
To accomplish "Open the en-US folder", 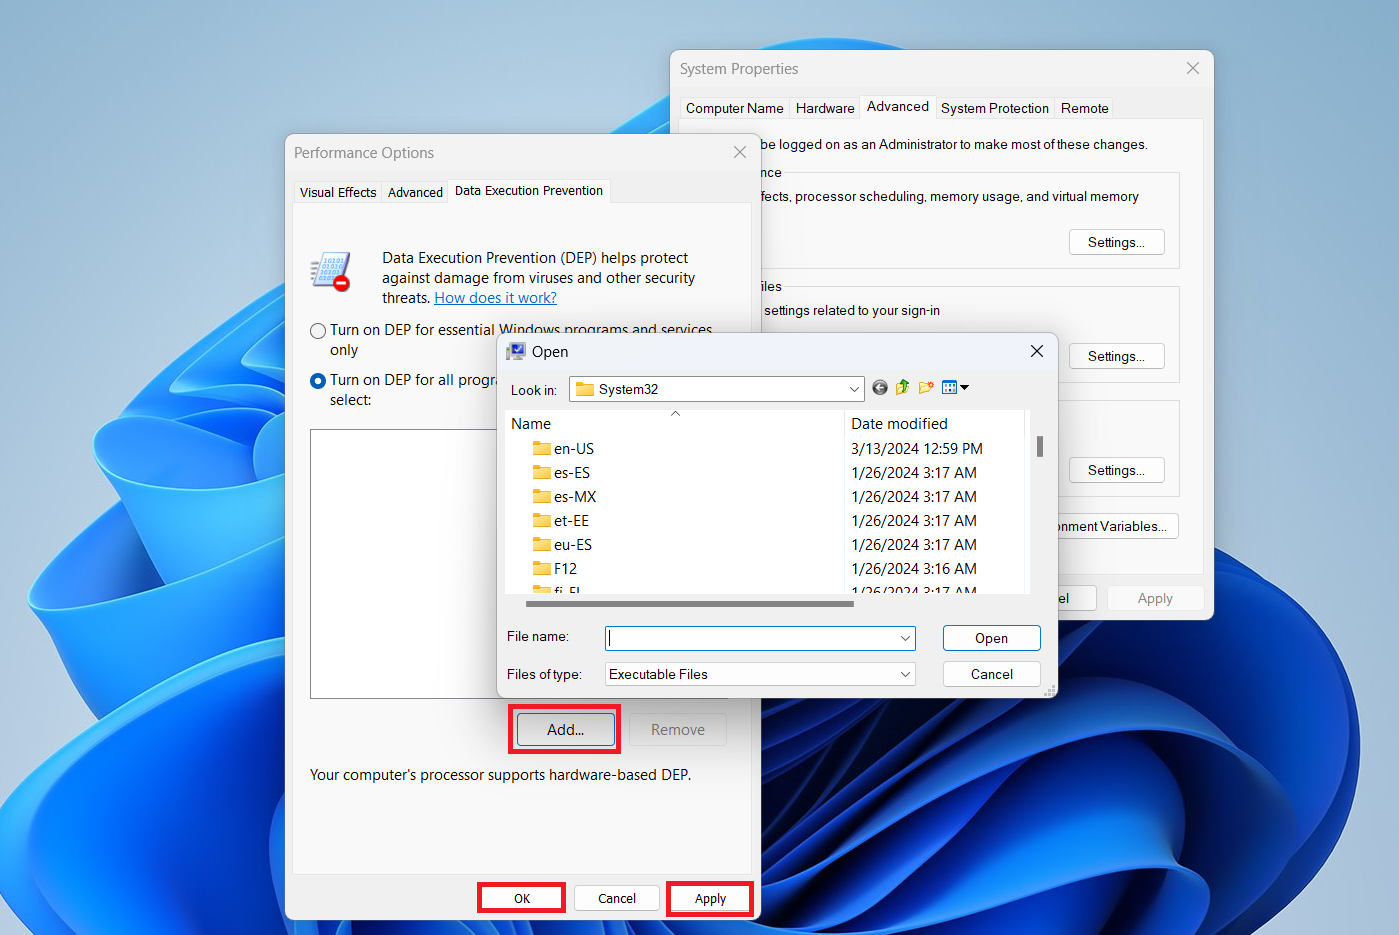I will pyautogui.click(x=573, y=448).
